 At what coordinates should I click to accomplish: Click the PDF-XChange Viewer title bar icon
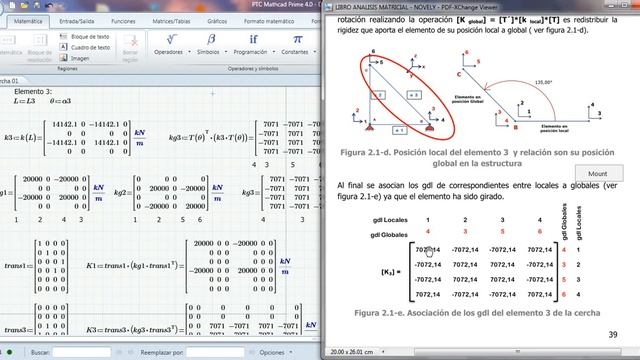coord(329,7)
